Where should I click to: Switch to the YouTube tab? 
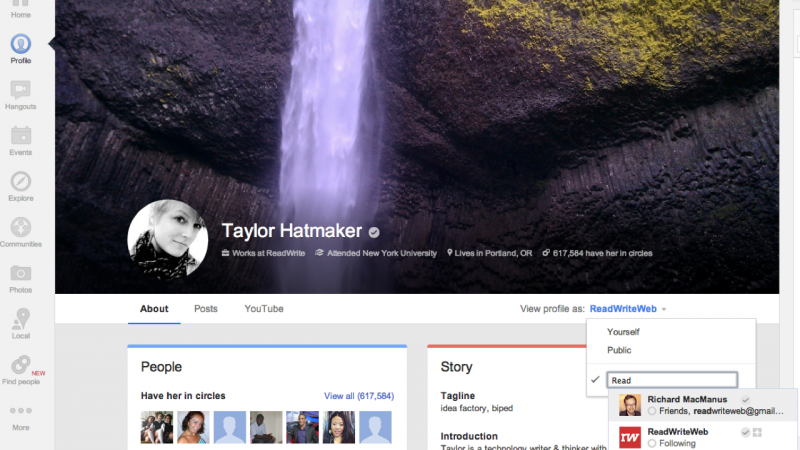(x=264, y=309)
